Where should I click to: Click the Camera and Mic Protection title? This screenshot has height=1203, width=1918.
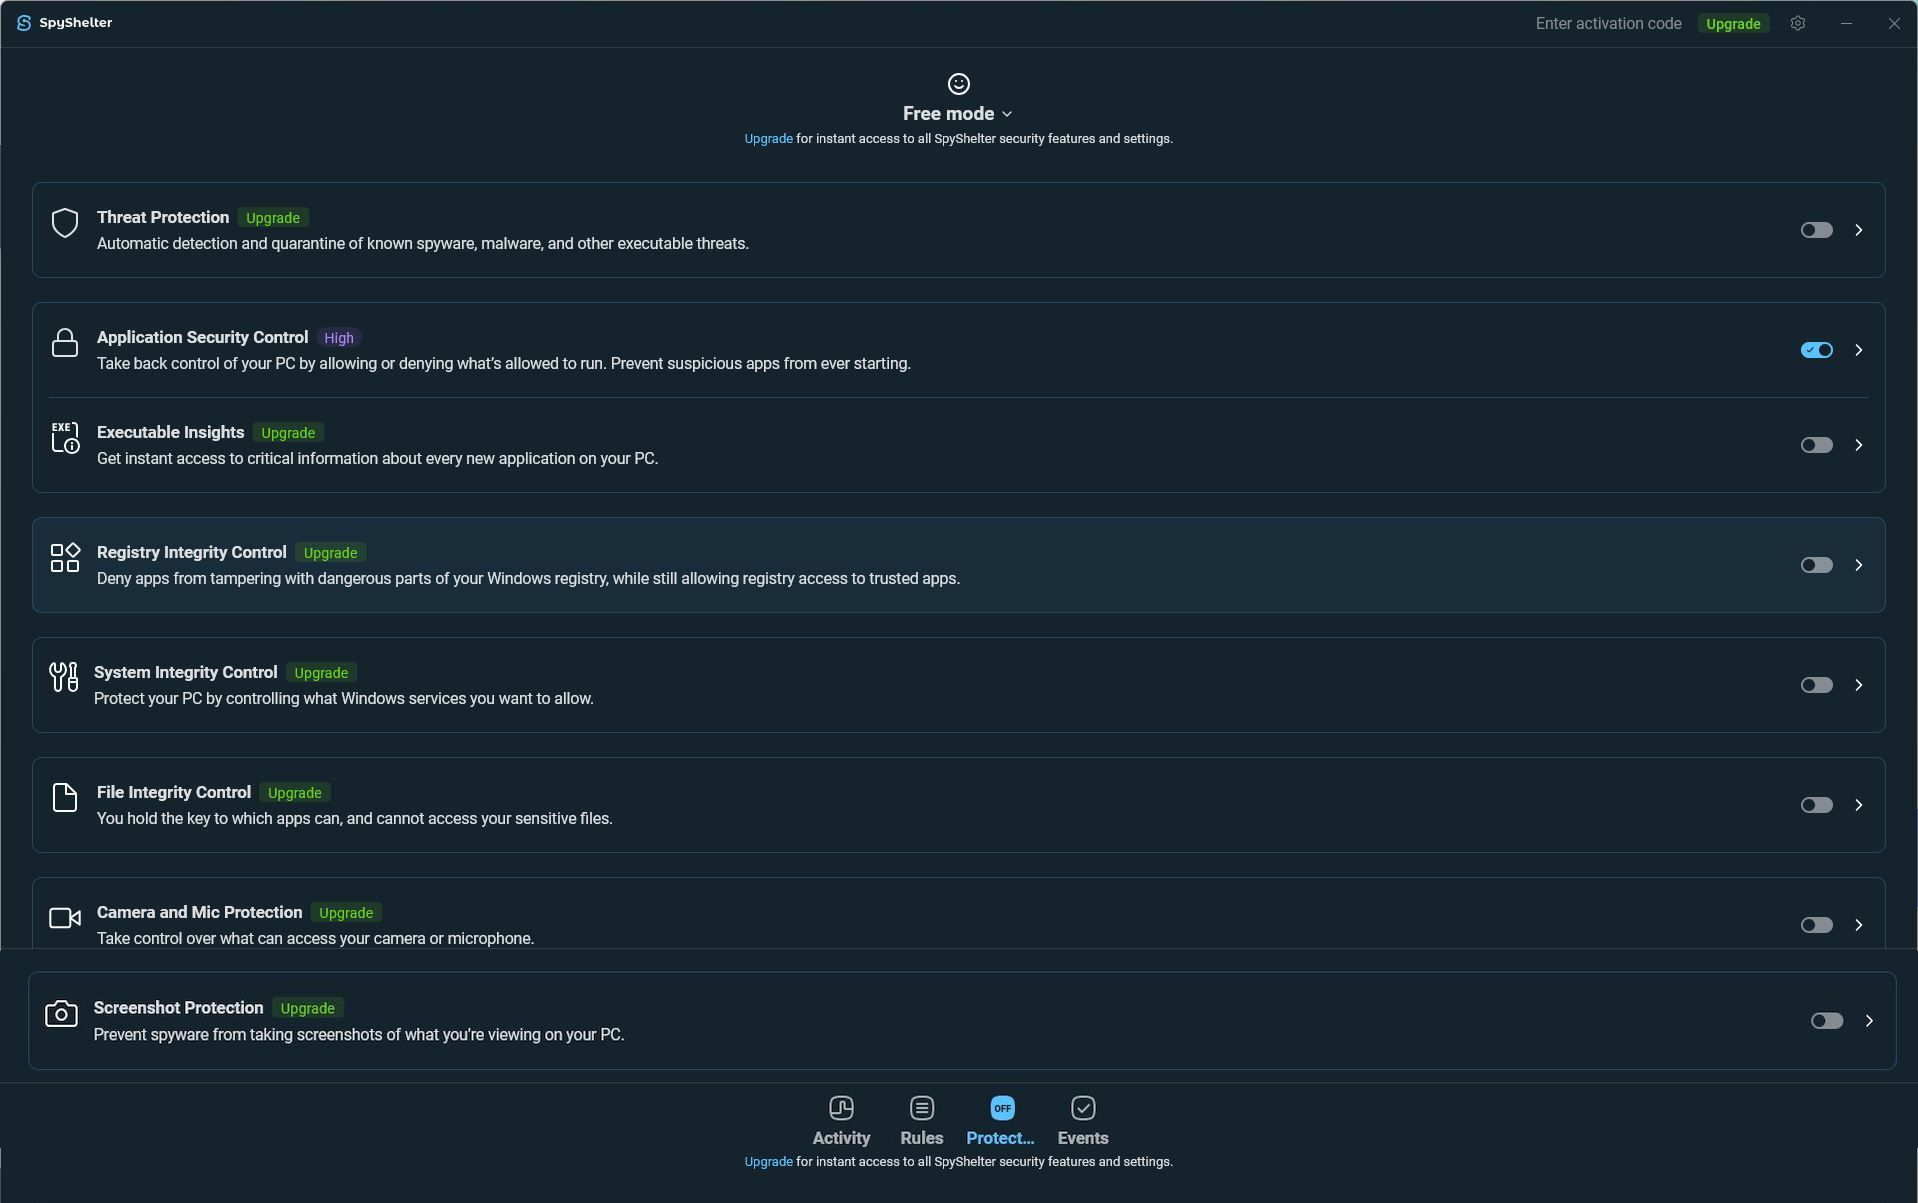click(x=199, y=912)
